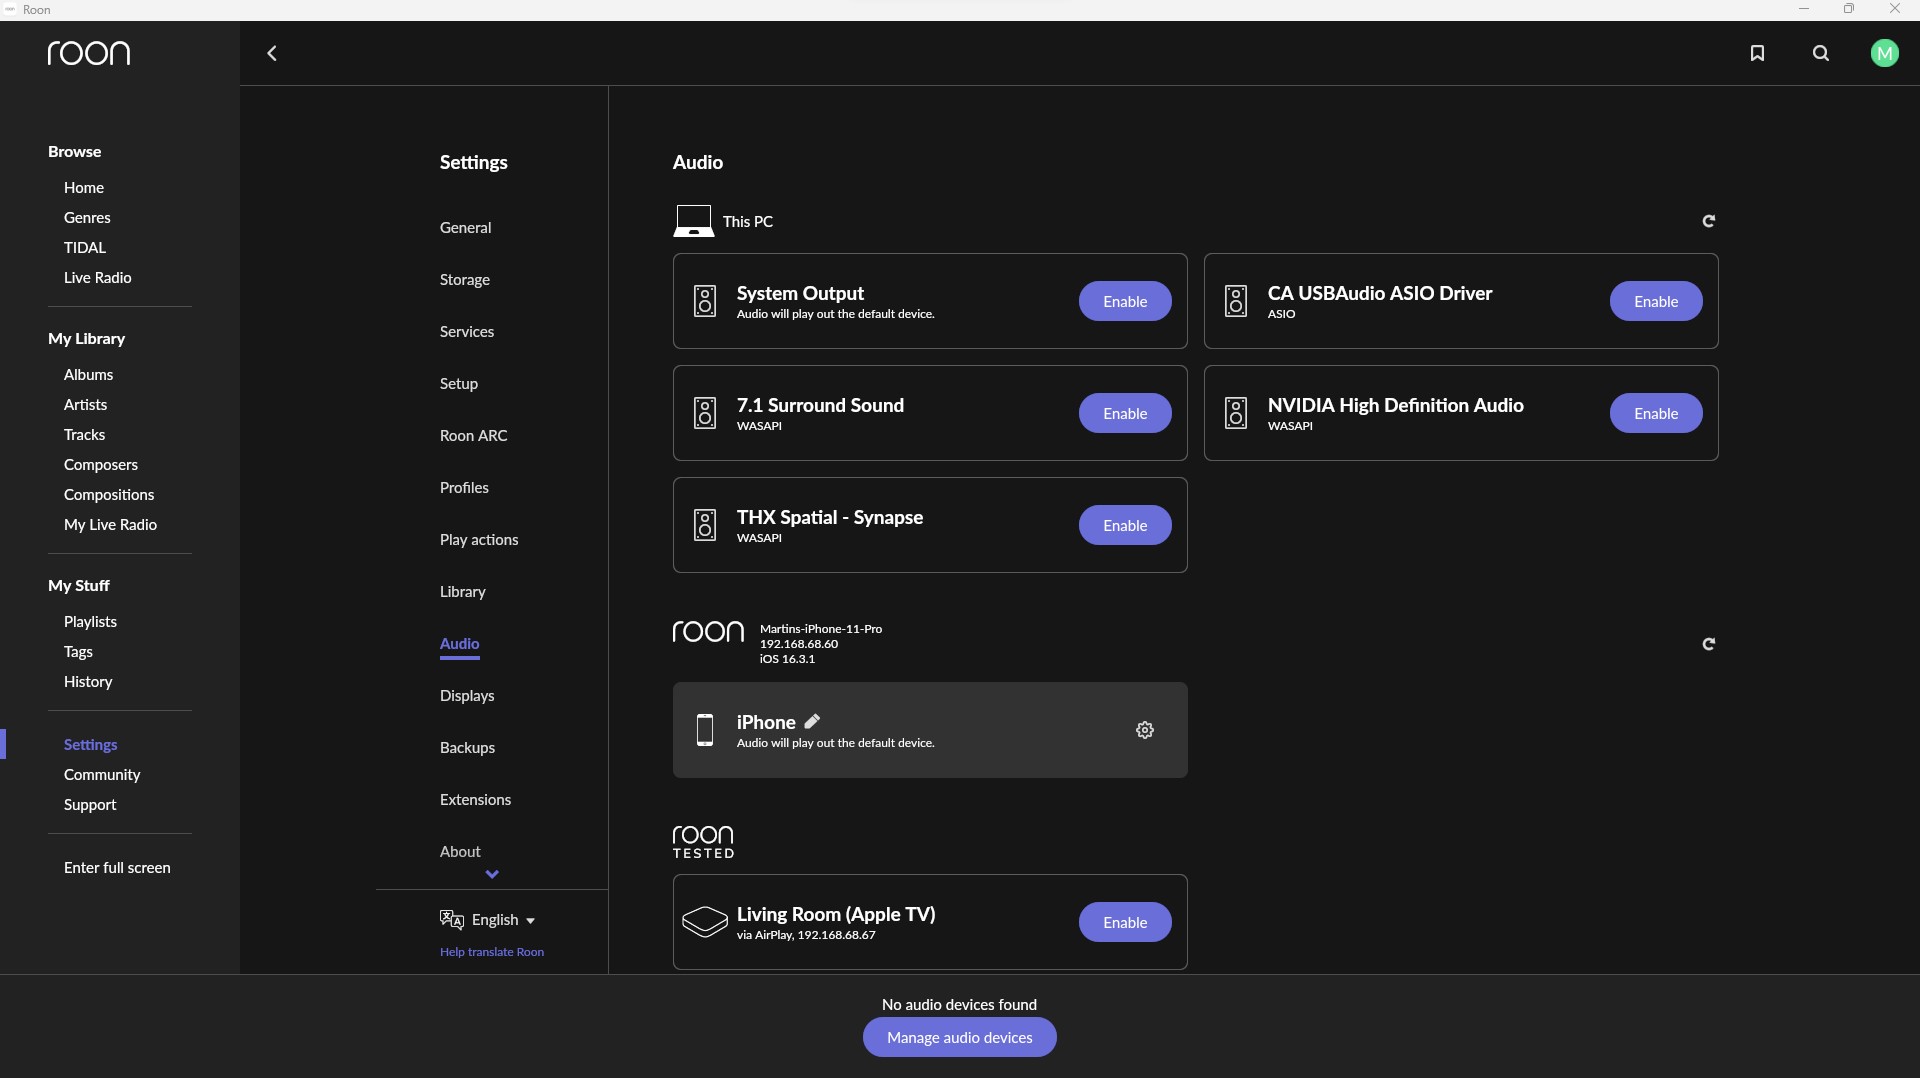Screen dimensions: 1920x1078
Task: Open Setup settings tab
Action: (459, 384)
